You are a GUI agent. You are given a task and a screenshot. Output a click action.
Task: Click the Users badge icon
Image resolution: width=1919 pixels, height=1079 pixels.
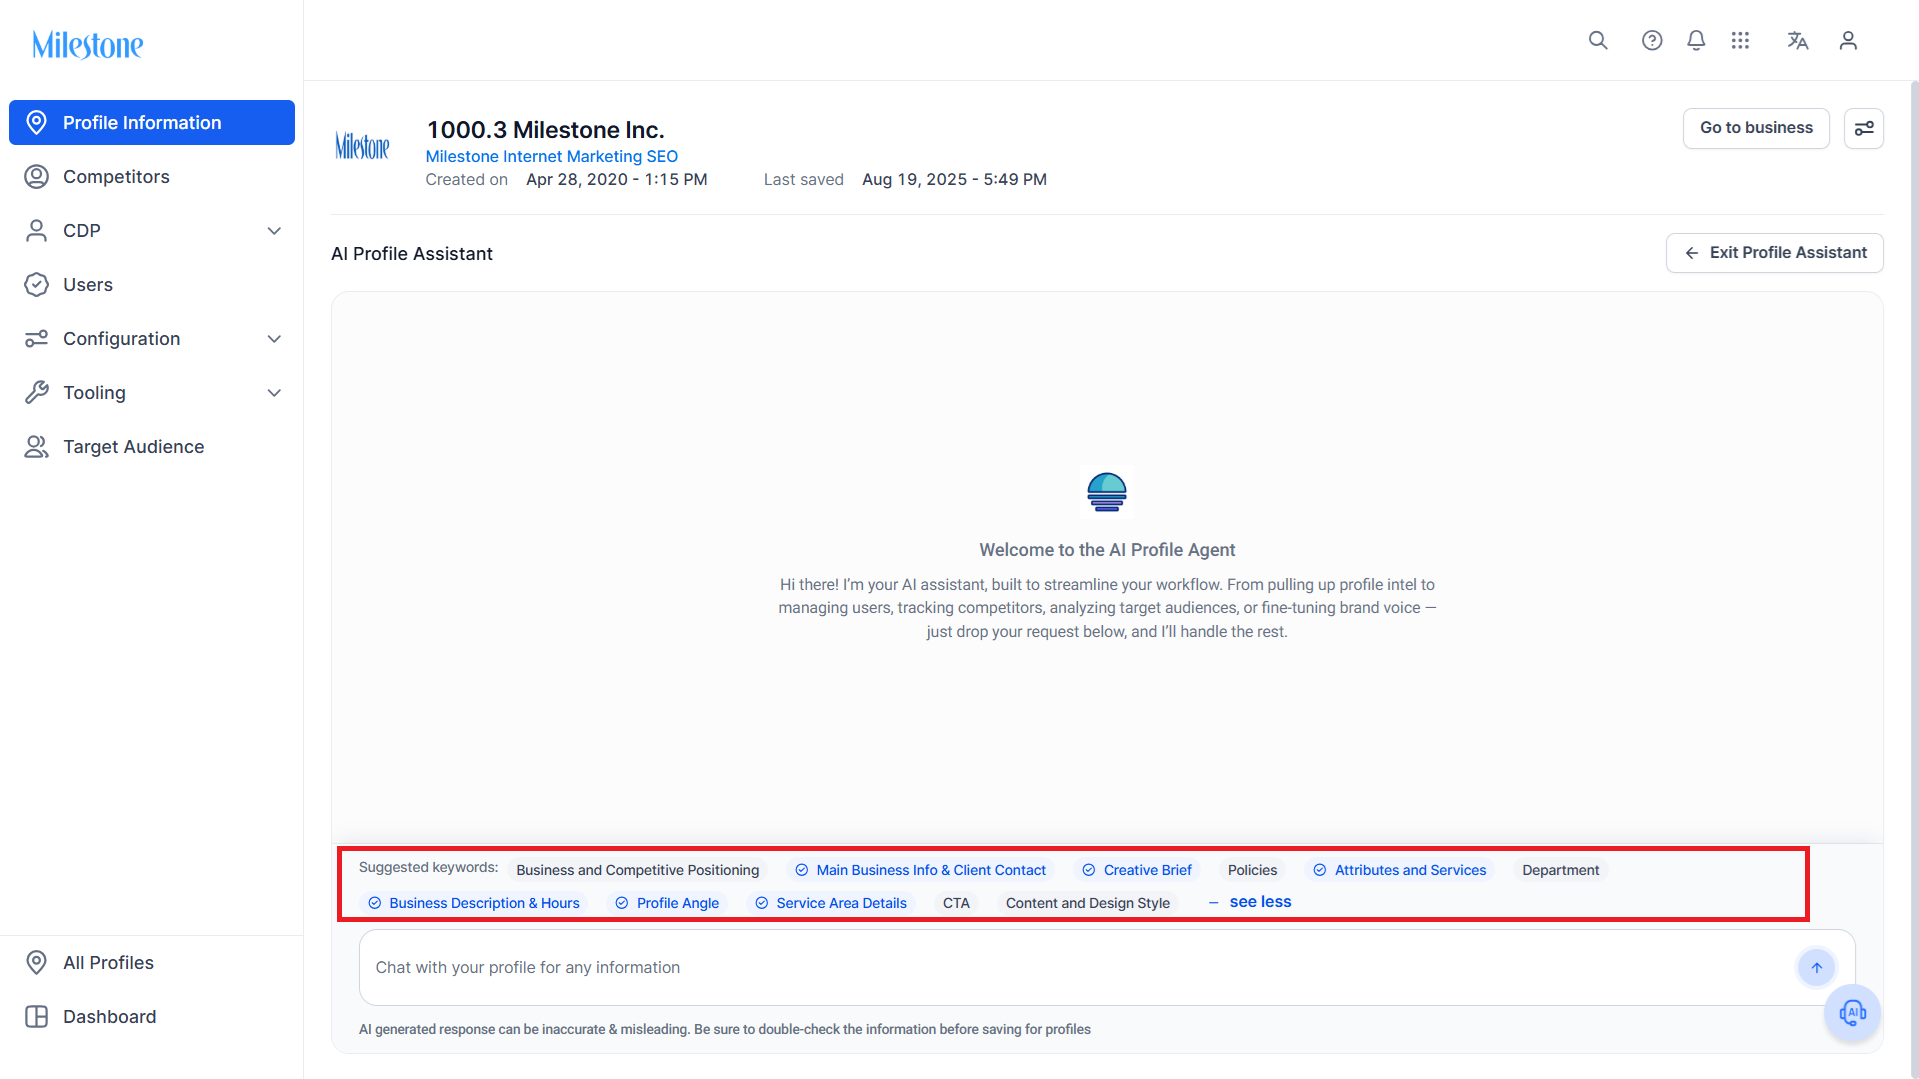tap(36, 284)
